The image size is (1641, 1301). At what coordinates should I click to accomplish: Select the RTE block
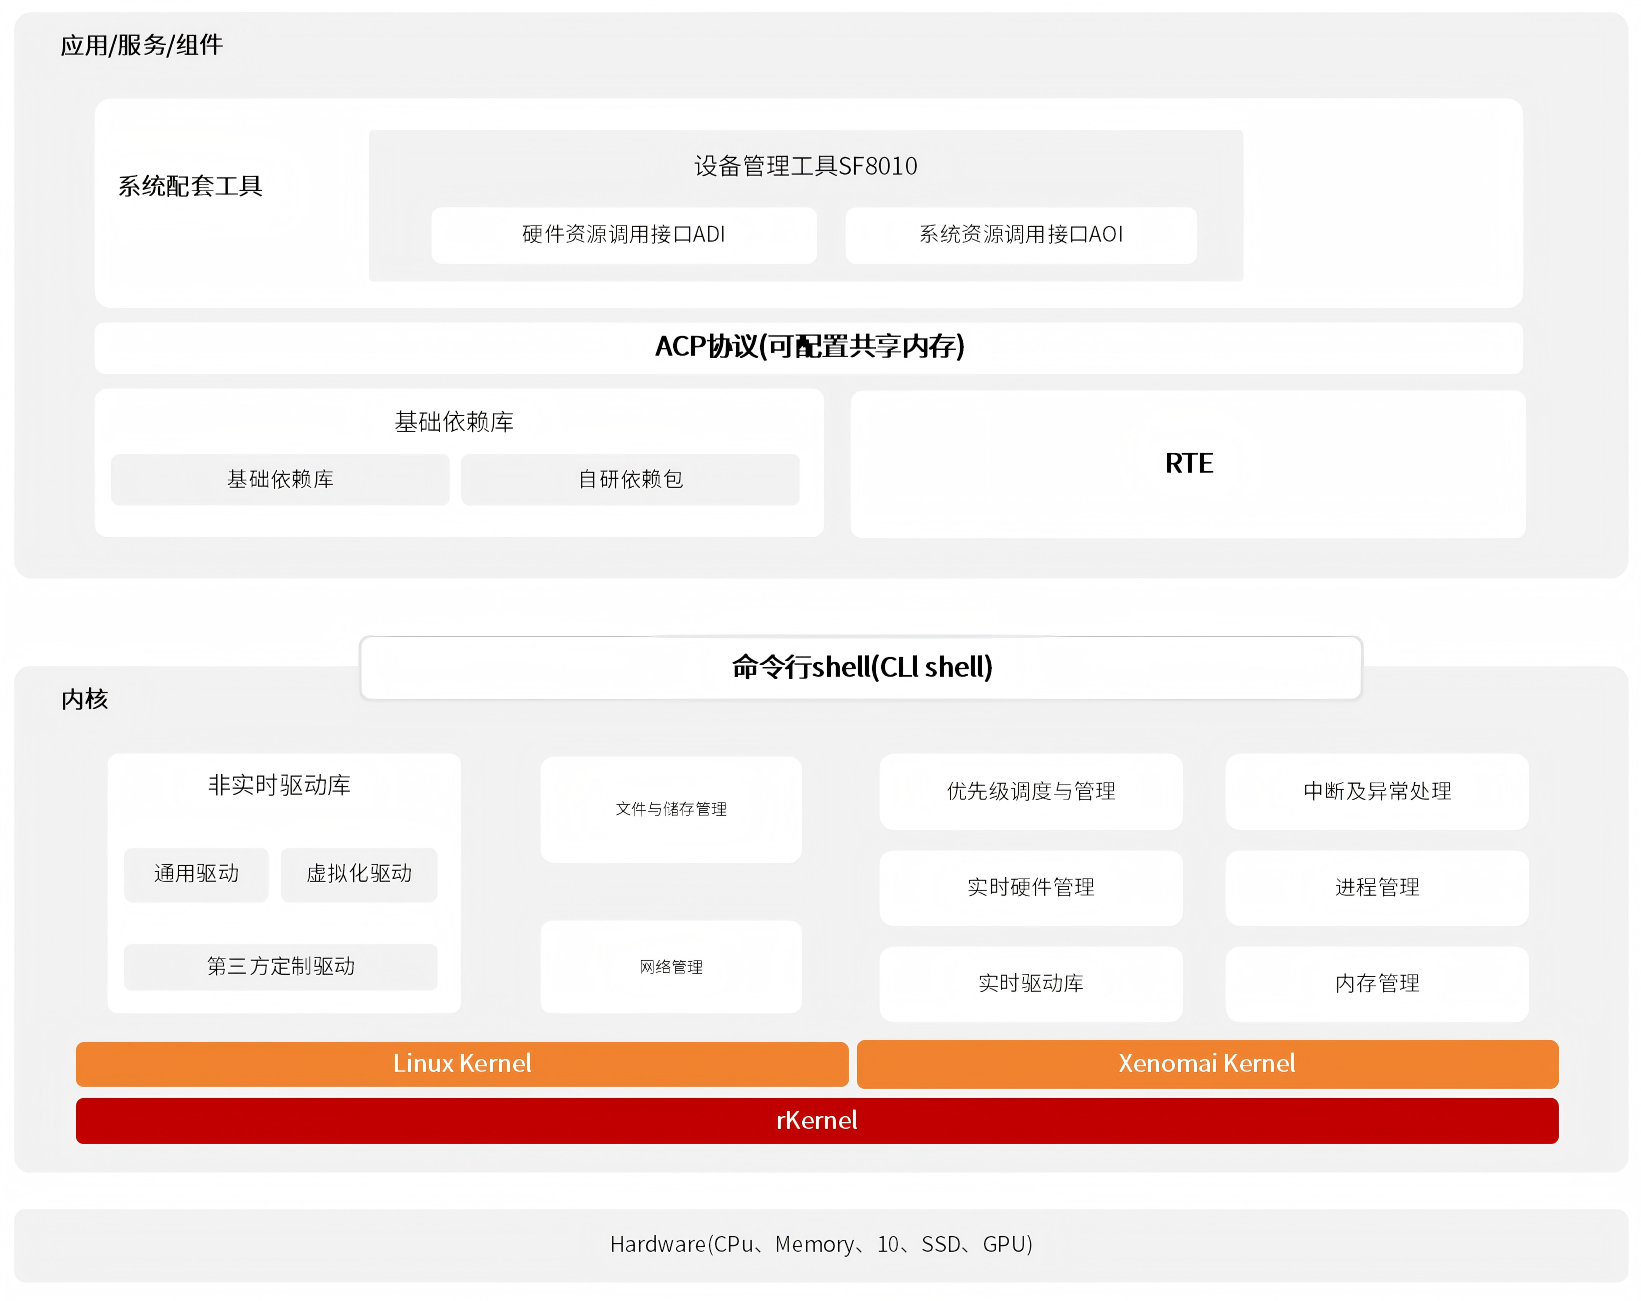point(1188,464)
